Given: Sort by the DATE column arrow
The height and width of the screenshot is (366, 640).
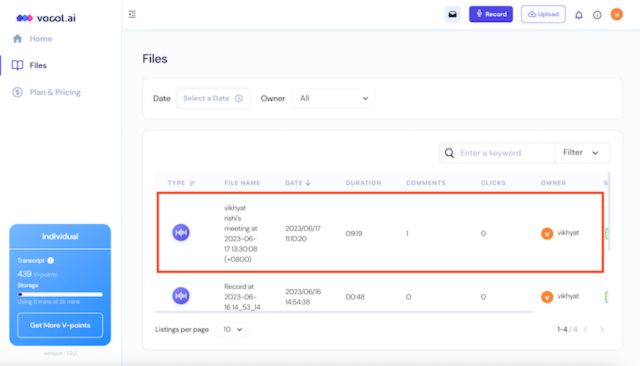Looking at the screenshot, I should click(x=308, y=183).
